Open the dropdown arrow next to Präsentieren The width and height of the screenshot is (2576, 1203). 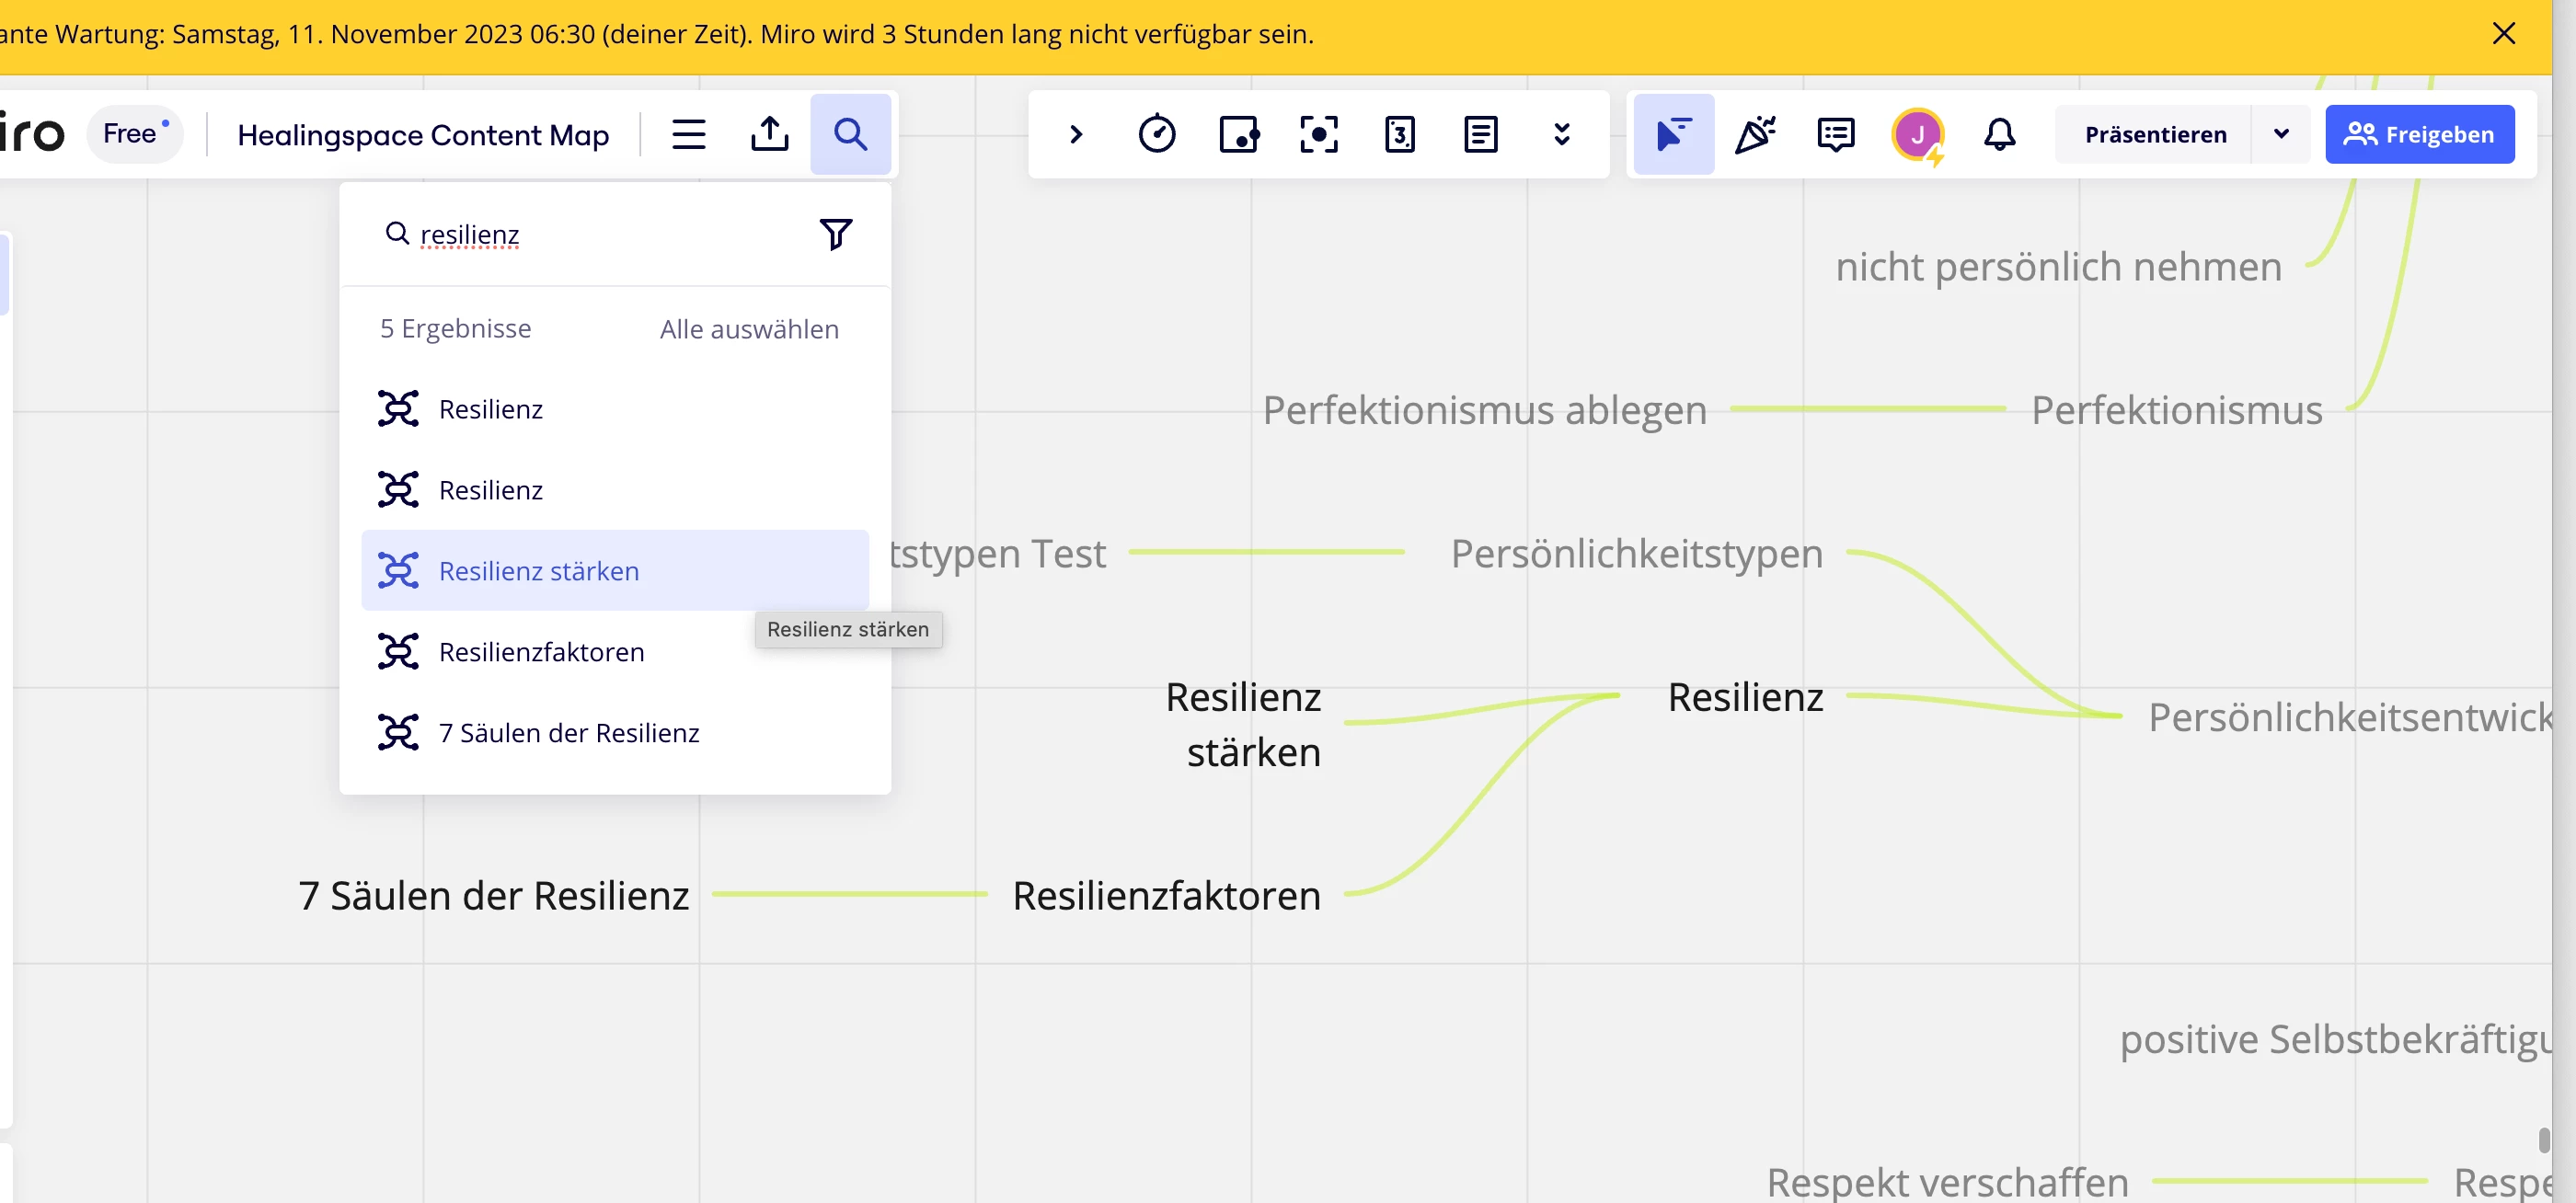pyautogui.click(x=2281, y=134)
